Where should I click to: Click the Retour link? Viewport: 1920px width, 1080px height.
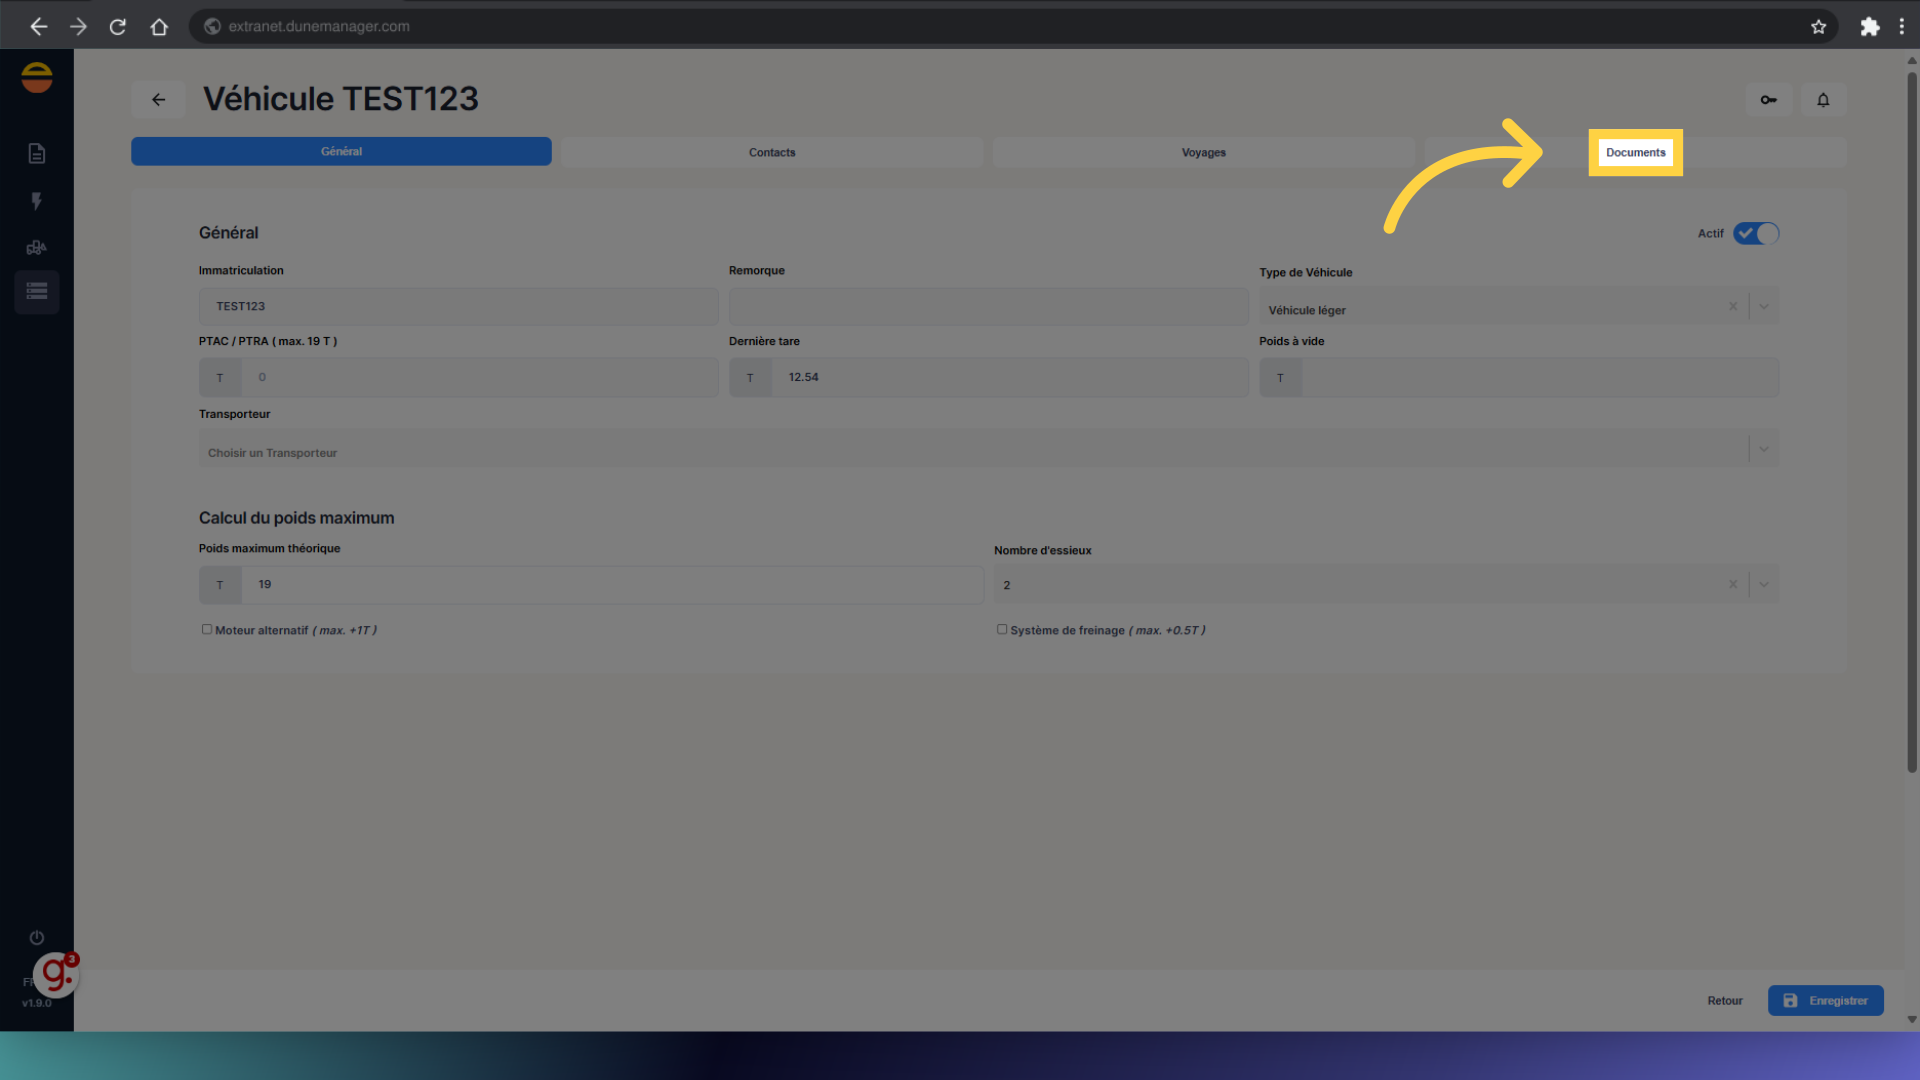(x=1724, y=1000)
